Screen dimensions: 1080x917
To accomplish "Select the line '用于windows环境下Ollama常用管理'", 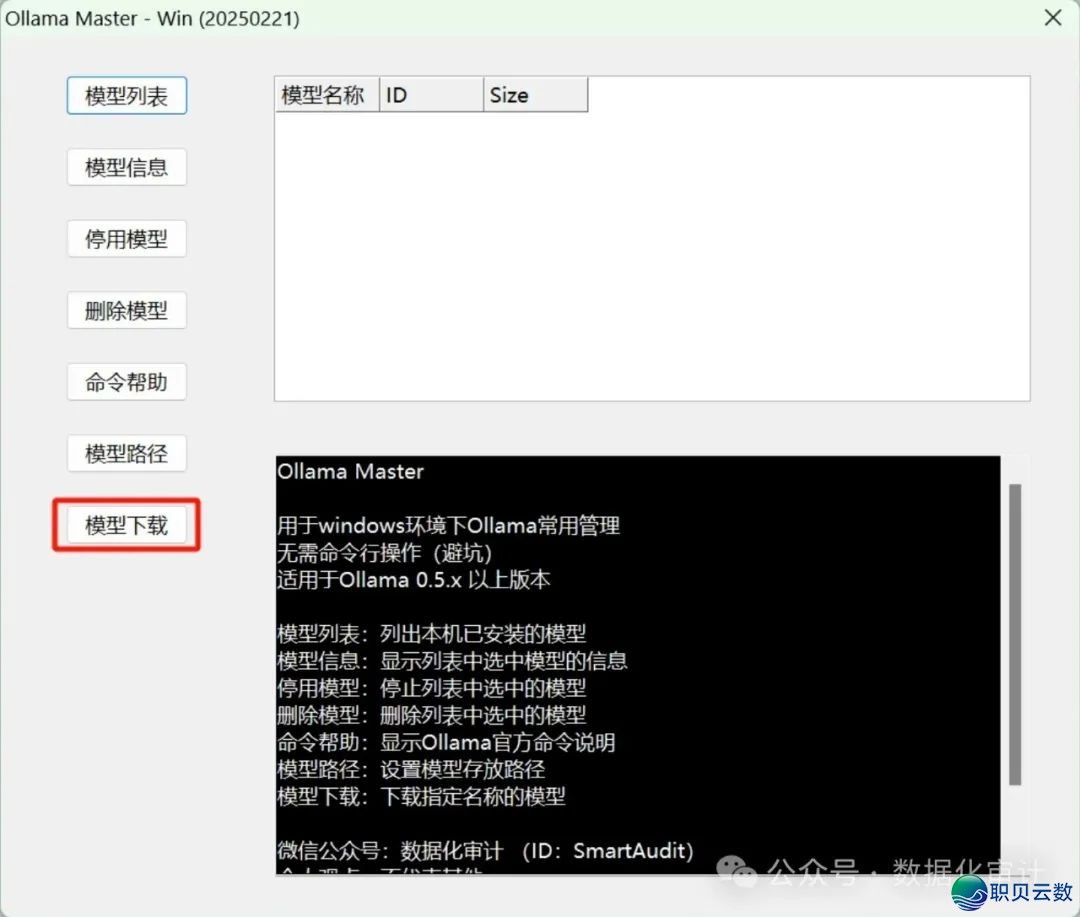I will [448, 526].
